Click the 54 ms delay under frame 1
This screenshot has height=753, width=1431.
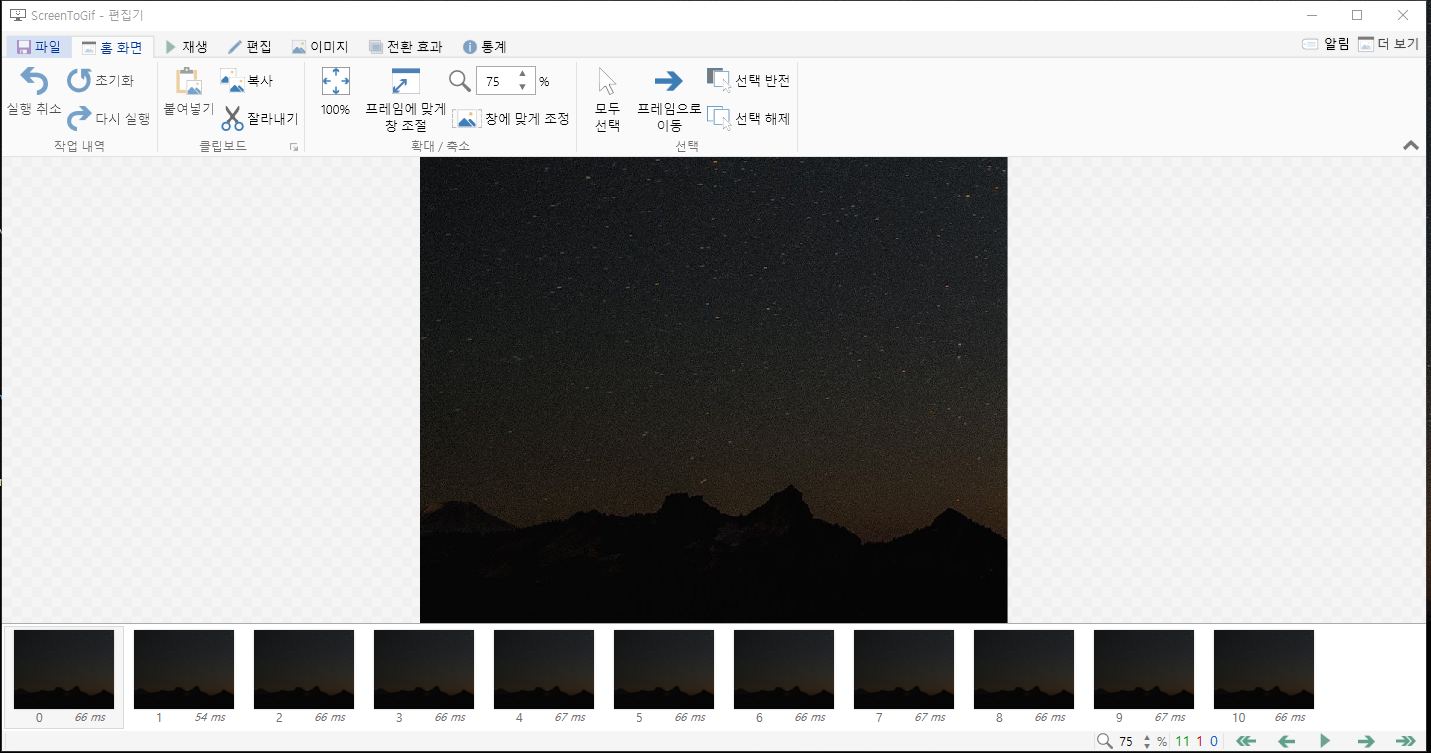[210, 718]
